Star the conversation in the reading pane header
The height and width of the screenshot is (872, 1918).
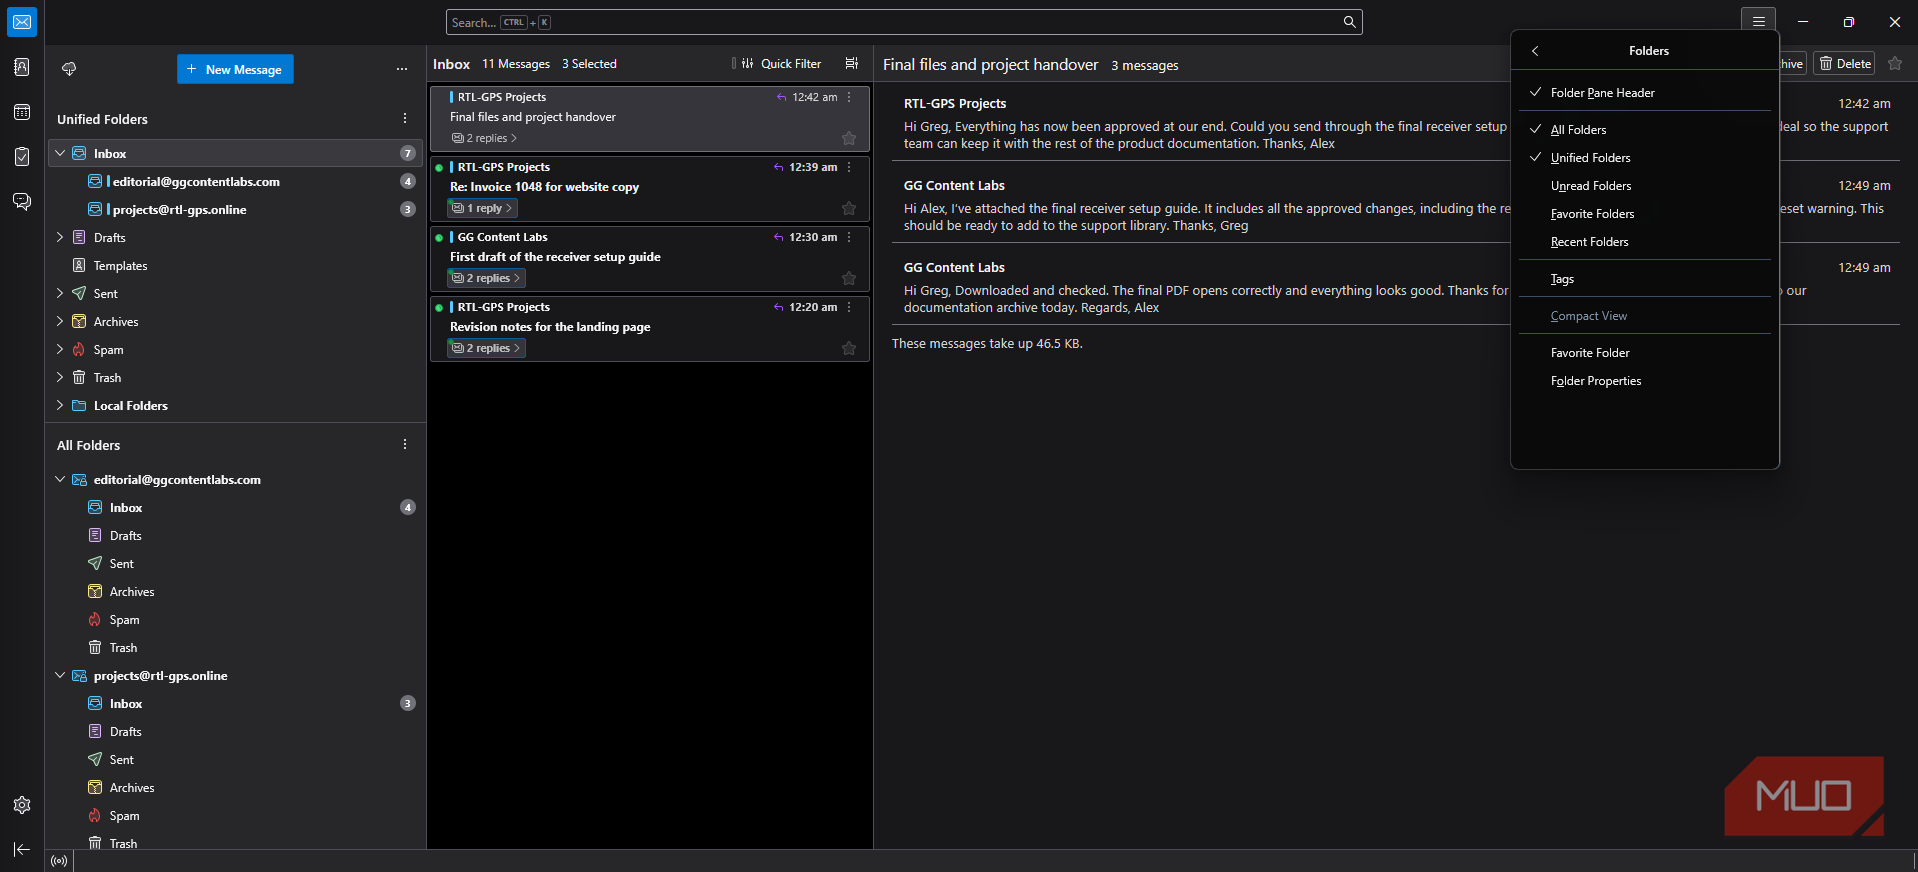pyautogui.click(x=1895, y=64)
